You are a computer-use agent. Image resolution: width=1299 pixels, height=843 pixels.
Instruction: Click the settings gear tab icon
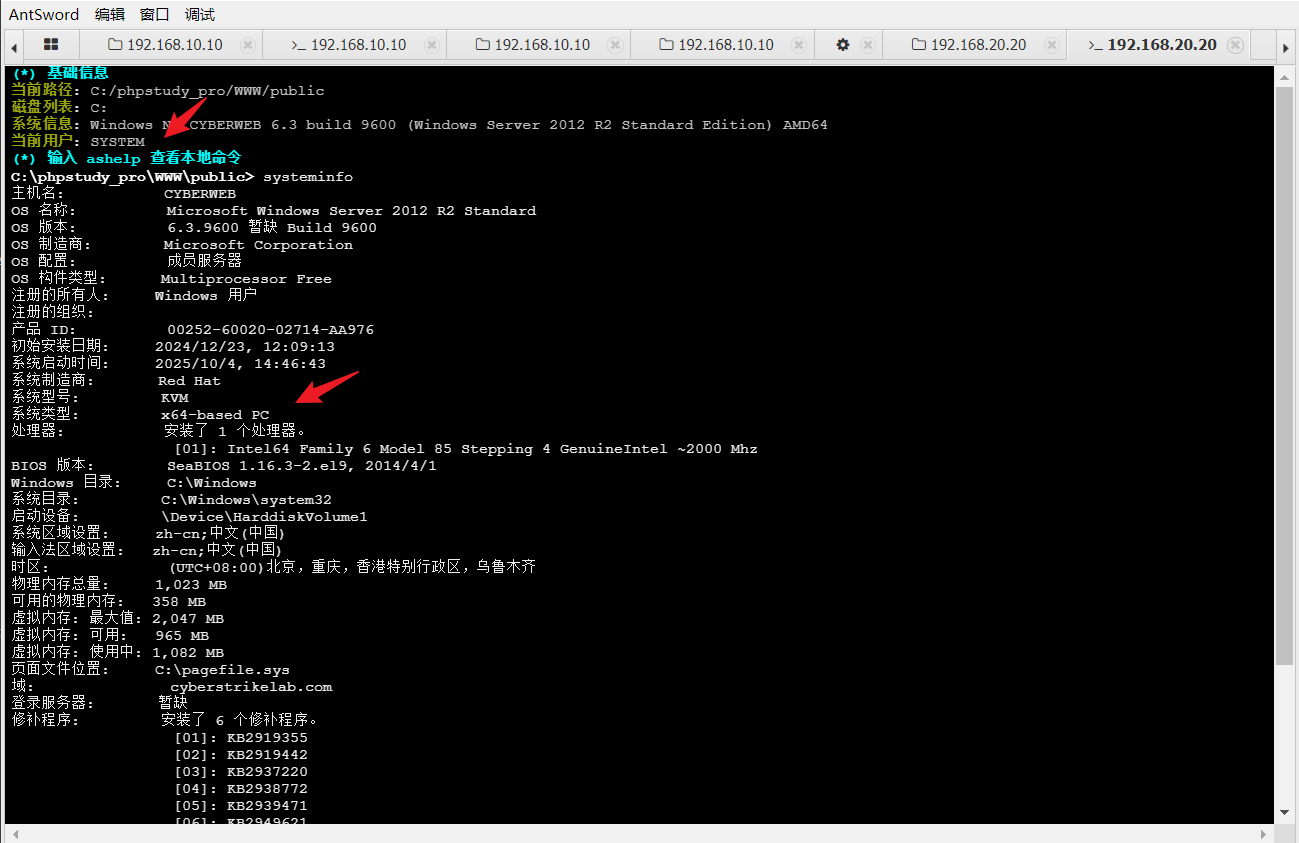point(842,45)
